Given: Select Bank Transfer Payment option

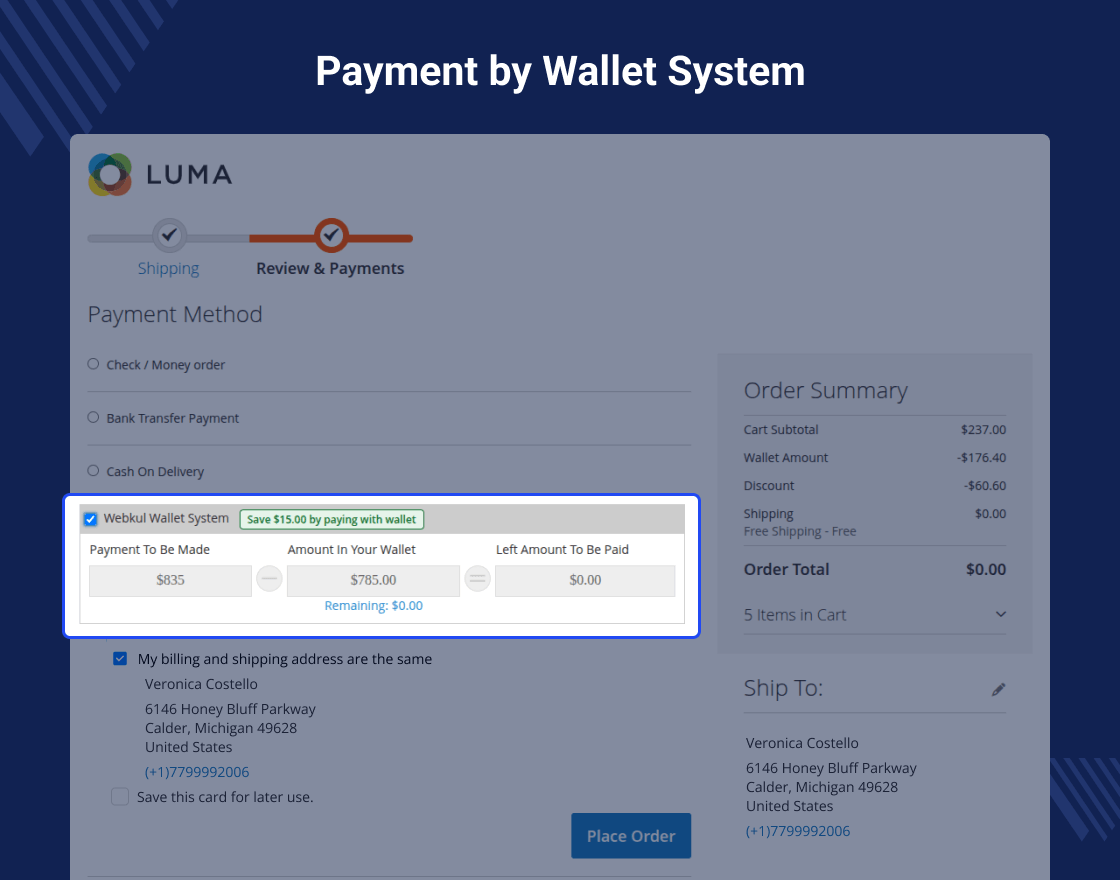Looking at the screenshot, I should click(93, 417).
